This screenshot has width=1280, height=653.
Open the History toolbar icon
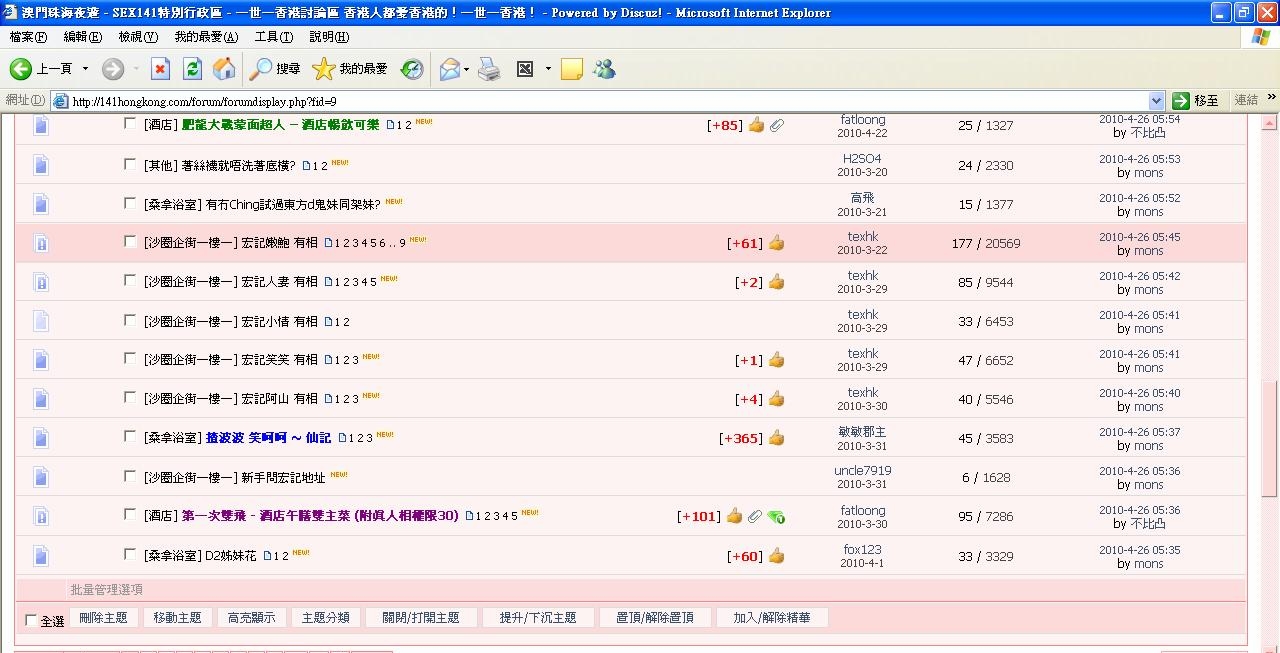412,69
